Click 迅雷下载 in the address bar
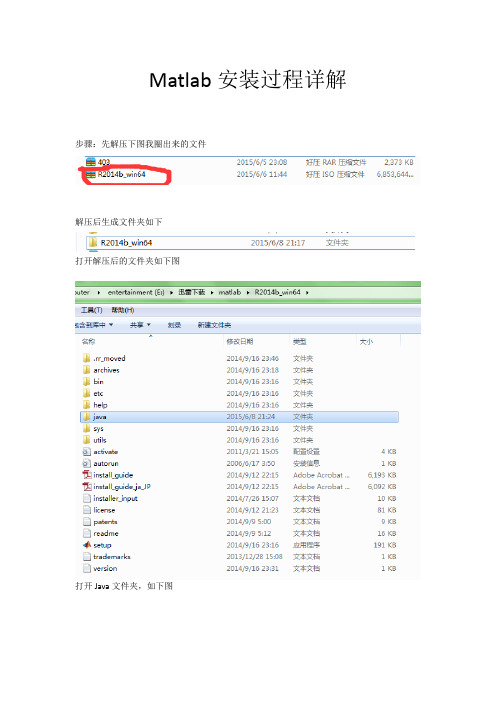The width and height of the screenshot is (496, 702). tap(192, 292)
